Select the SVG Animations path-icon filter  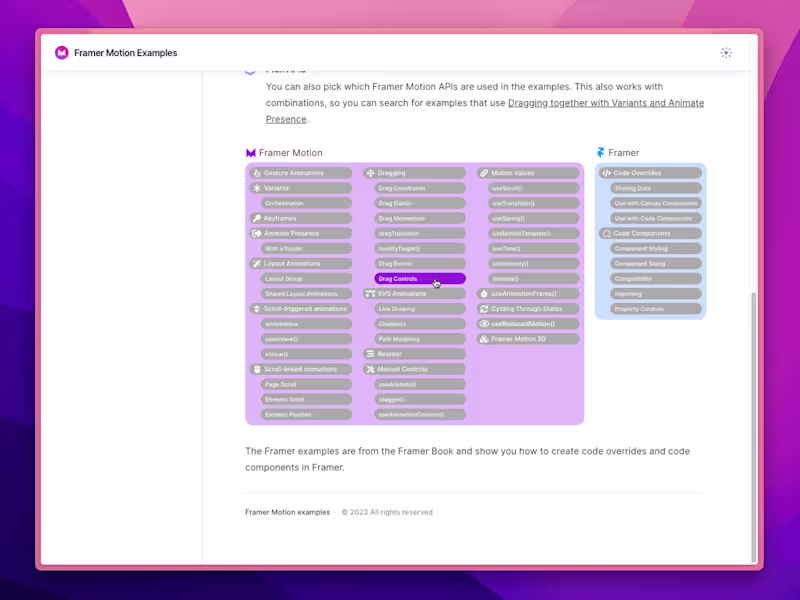point(414,293)
